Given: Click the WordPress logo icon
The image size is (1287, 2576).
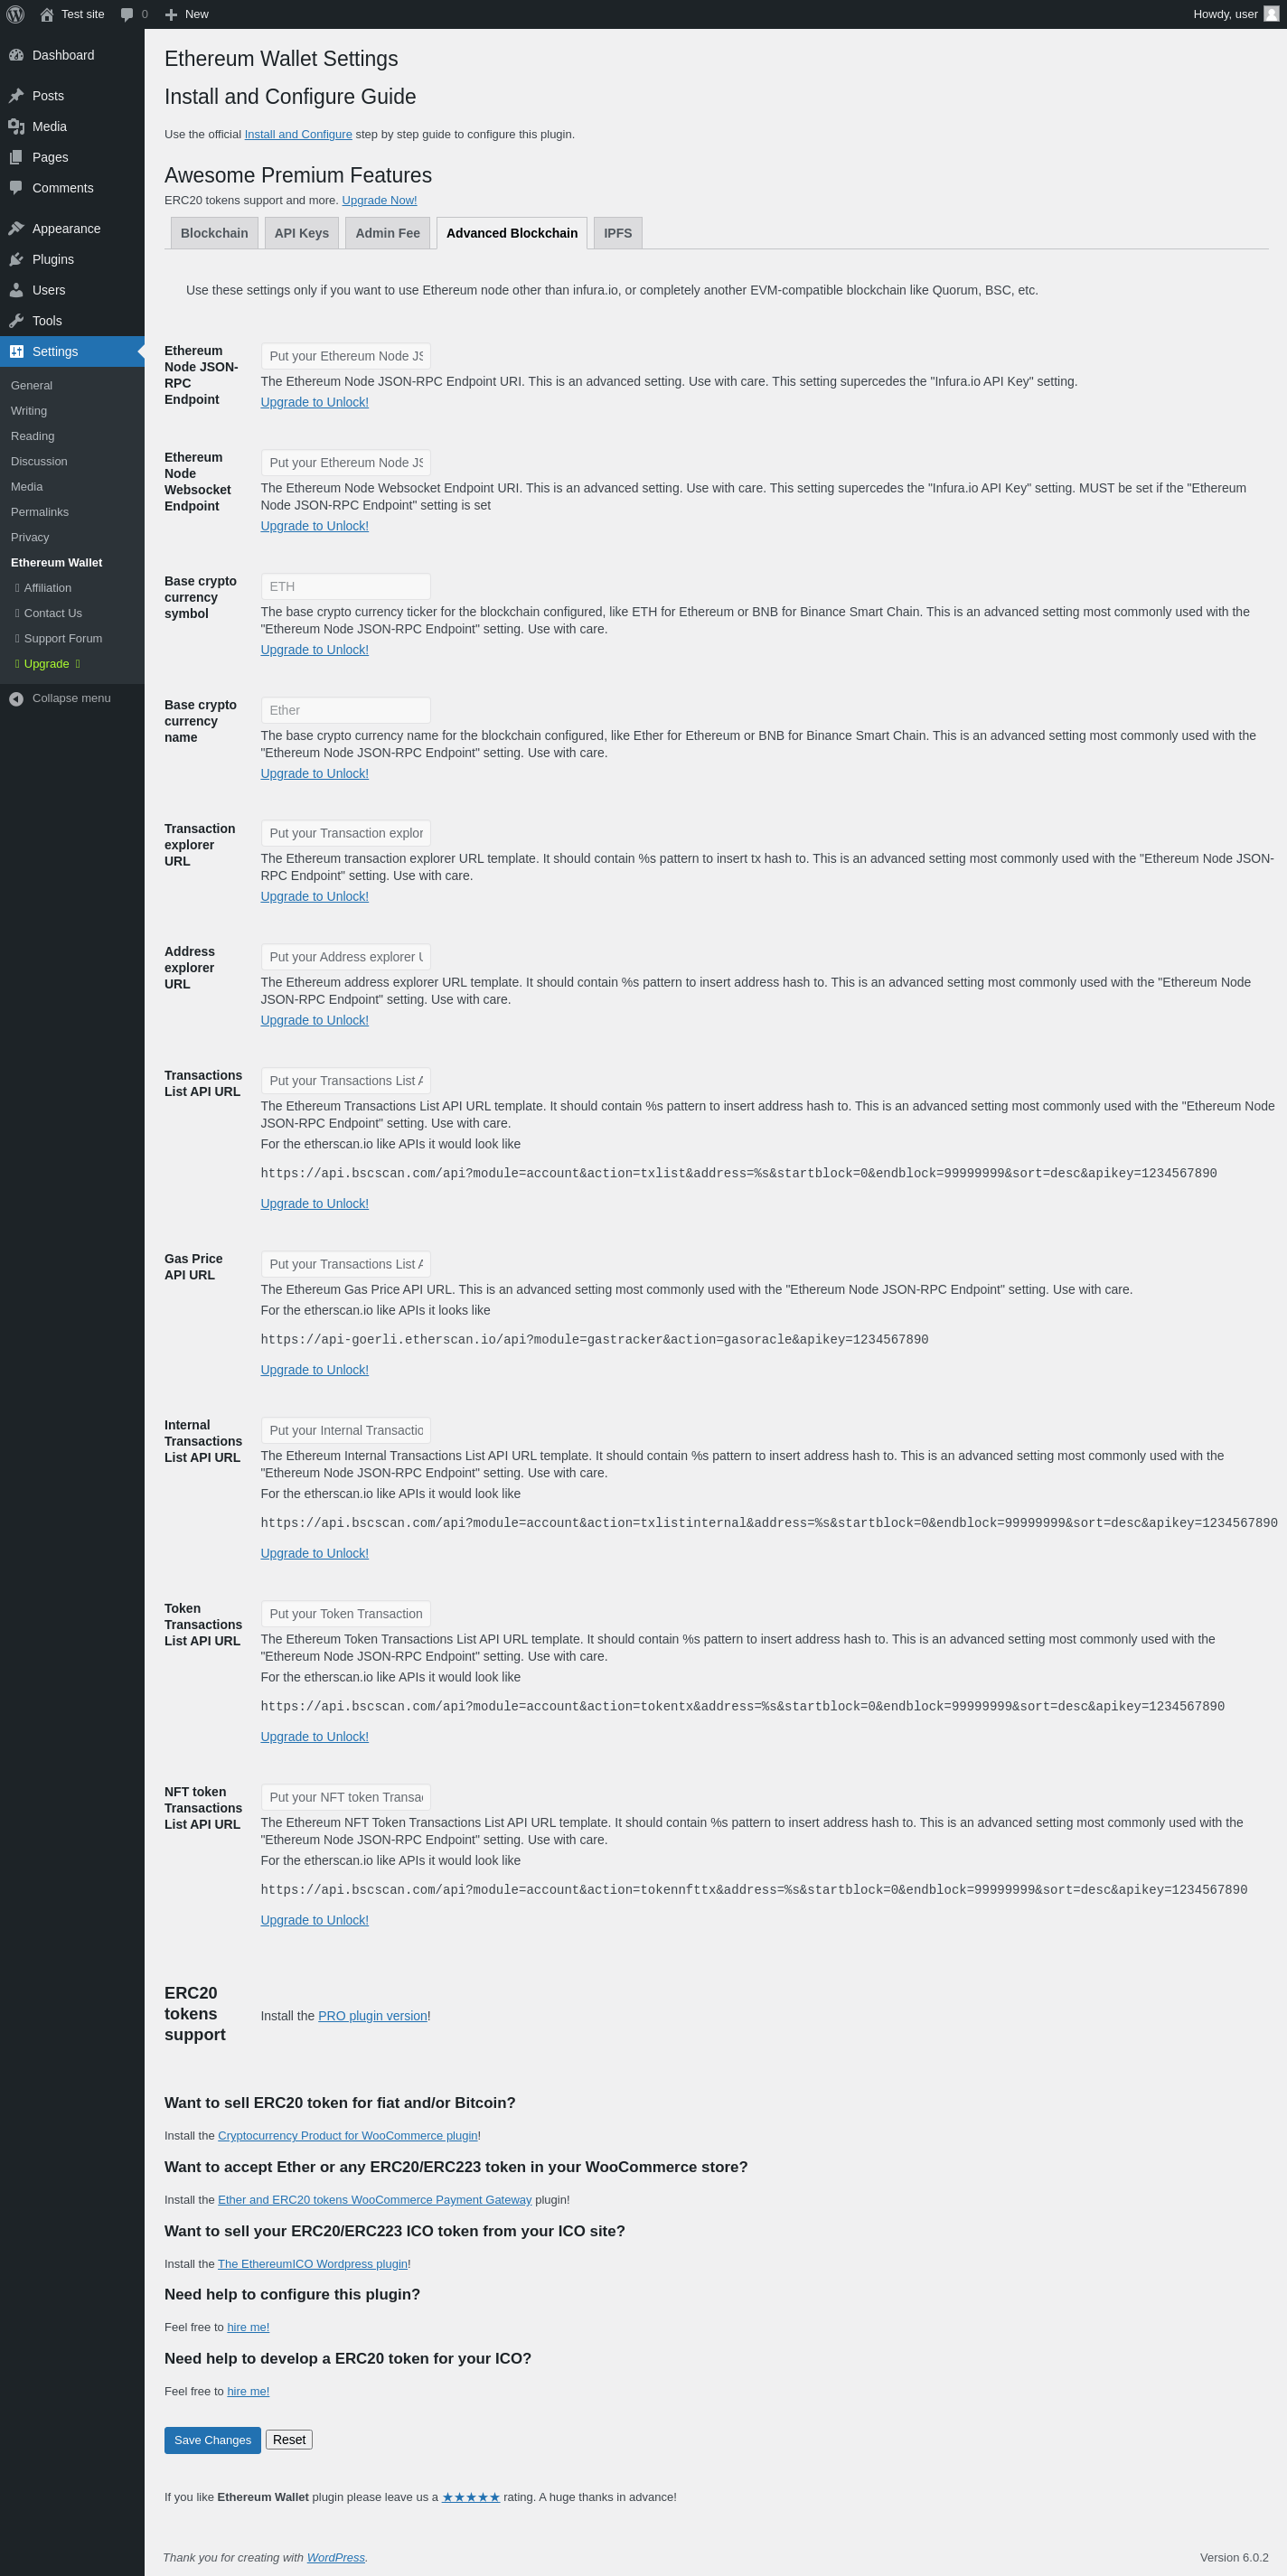Looking at the screenshot, I should (15, 14).
